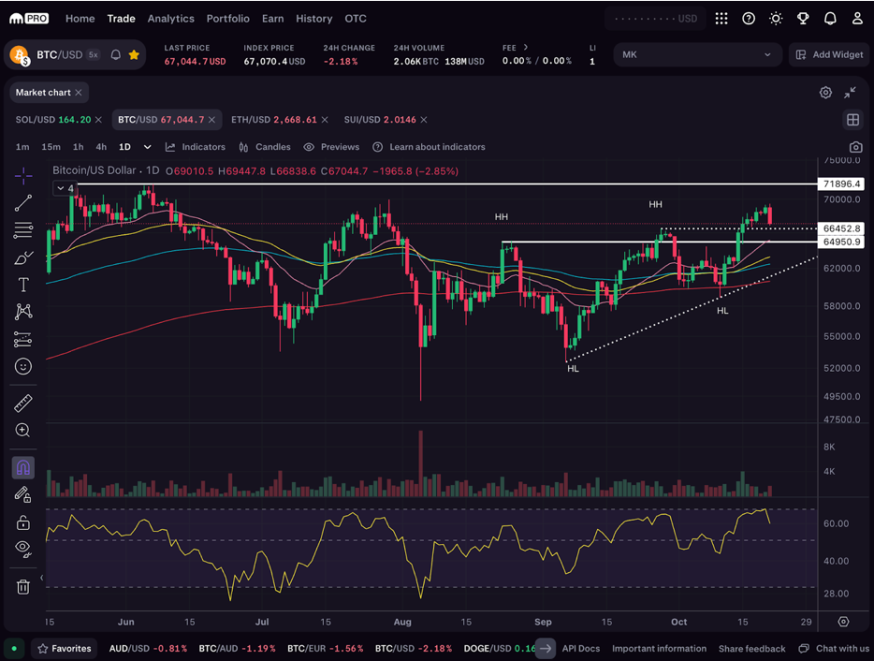Switch to the ETH/USD chart tab

point(273,120)
